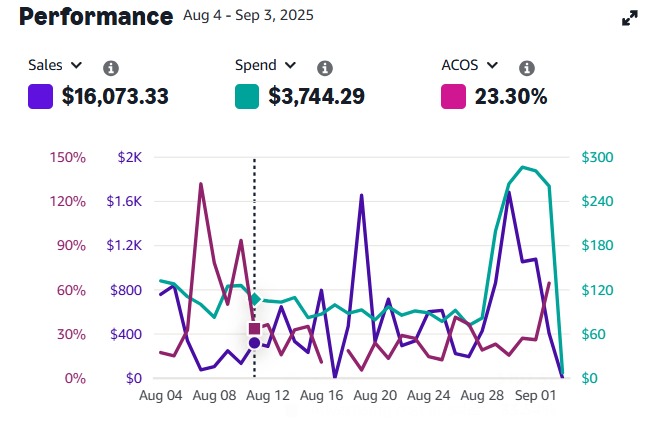The width and height of the screenshot is (656, 429).
Task: Click the Performance heading
Action: pyautogui.click(x=96, y=17)
